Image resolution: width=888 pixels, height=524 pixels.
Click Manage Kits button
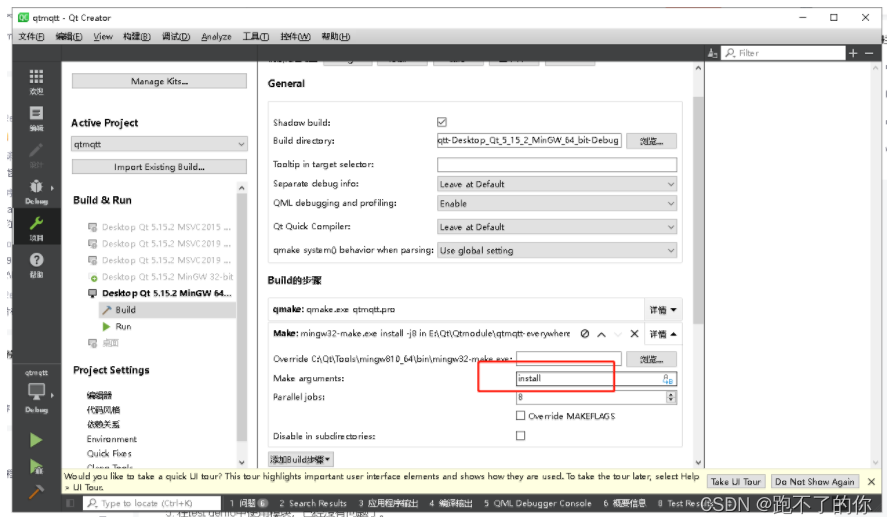pyautogui.click(x=159, y=81)
